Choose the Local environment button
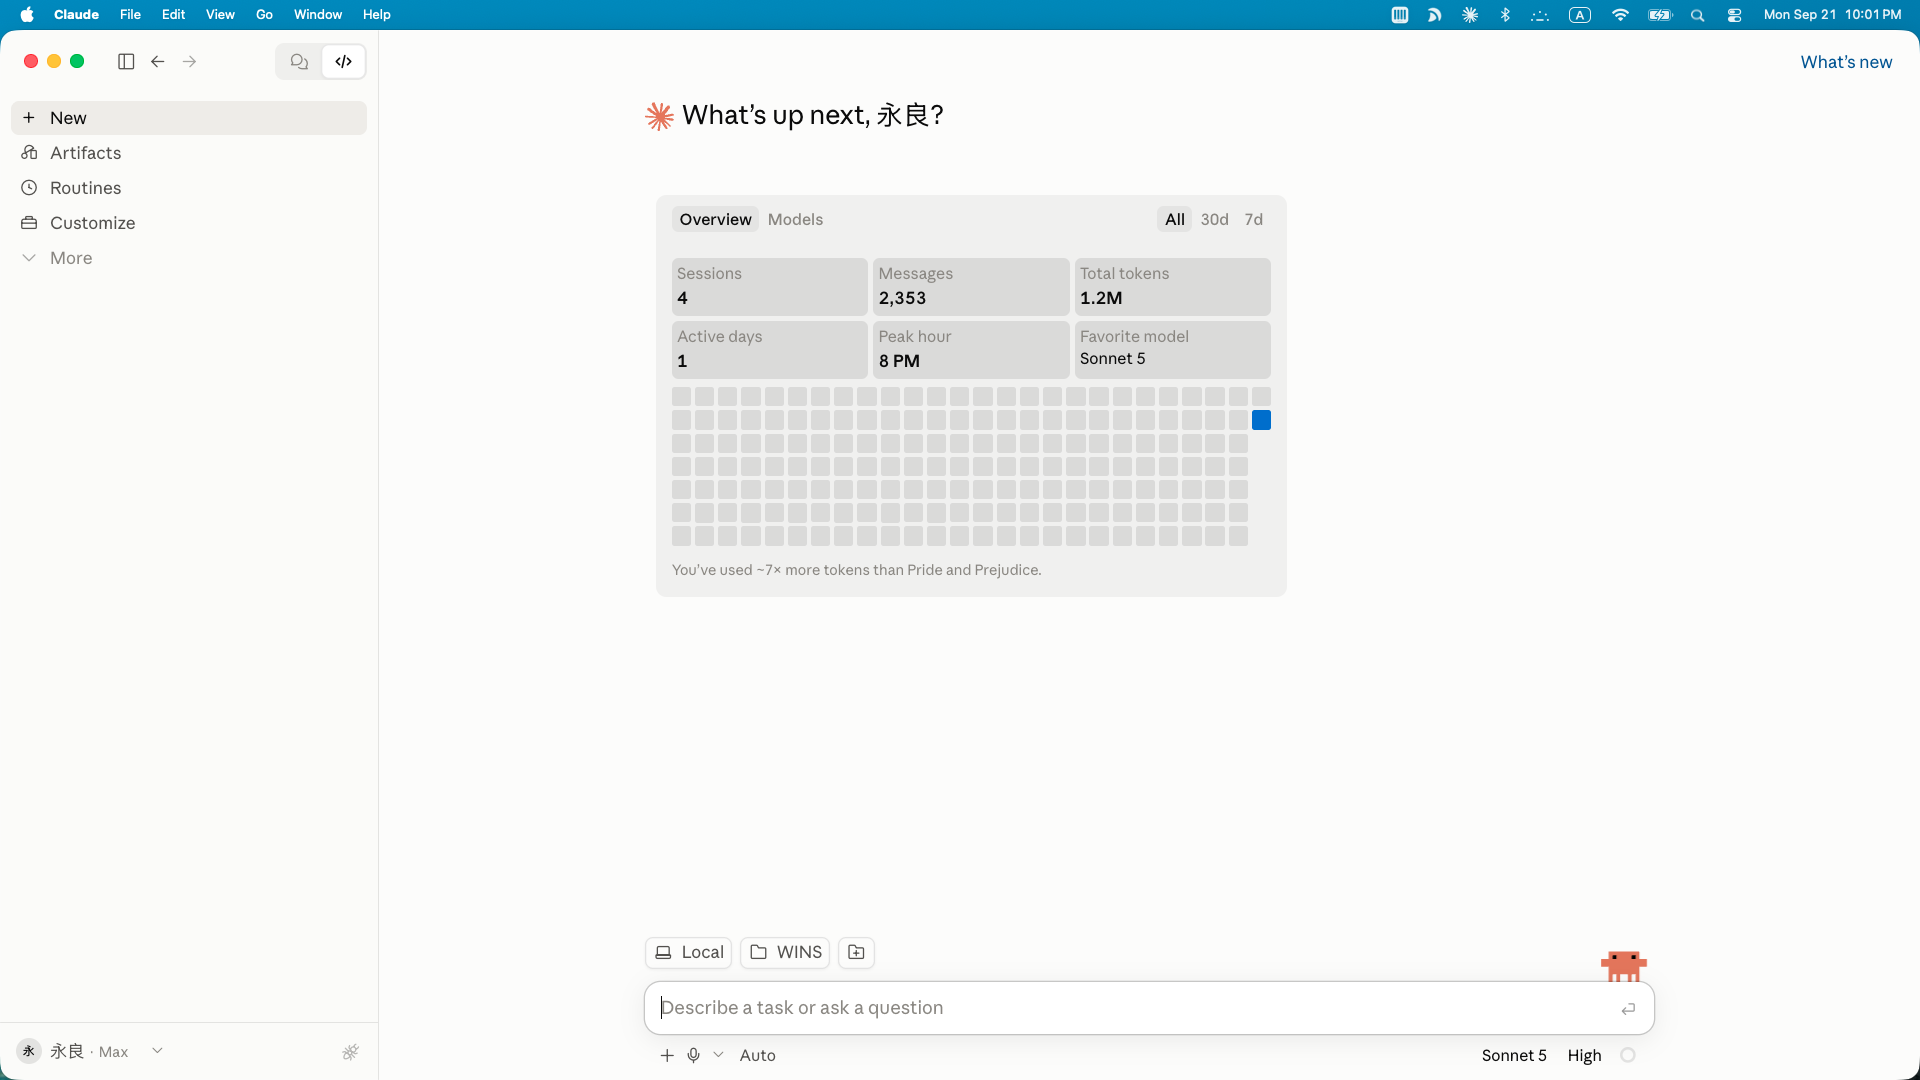The width and height of the screenshot is (1920, 1080). click(x=689, y=952)
